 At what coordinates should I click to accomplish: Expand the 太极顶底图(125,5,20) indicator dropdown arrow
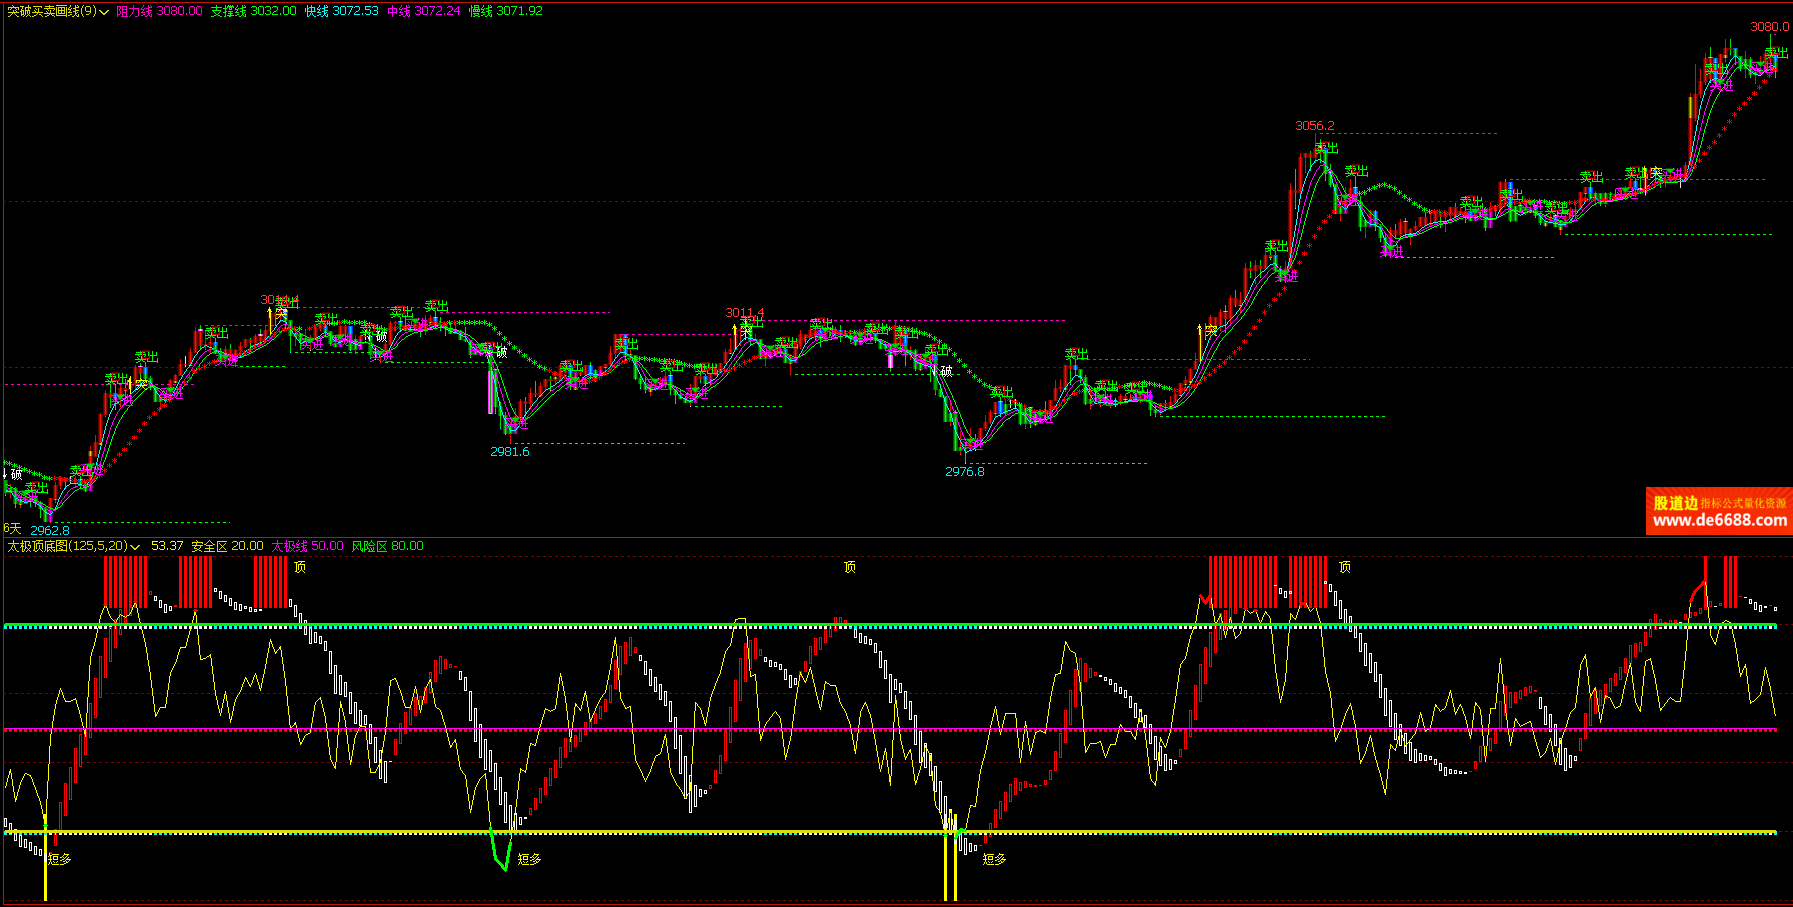click(x=135, y=547)
